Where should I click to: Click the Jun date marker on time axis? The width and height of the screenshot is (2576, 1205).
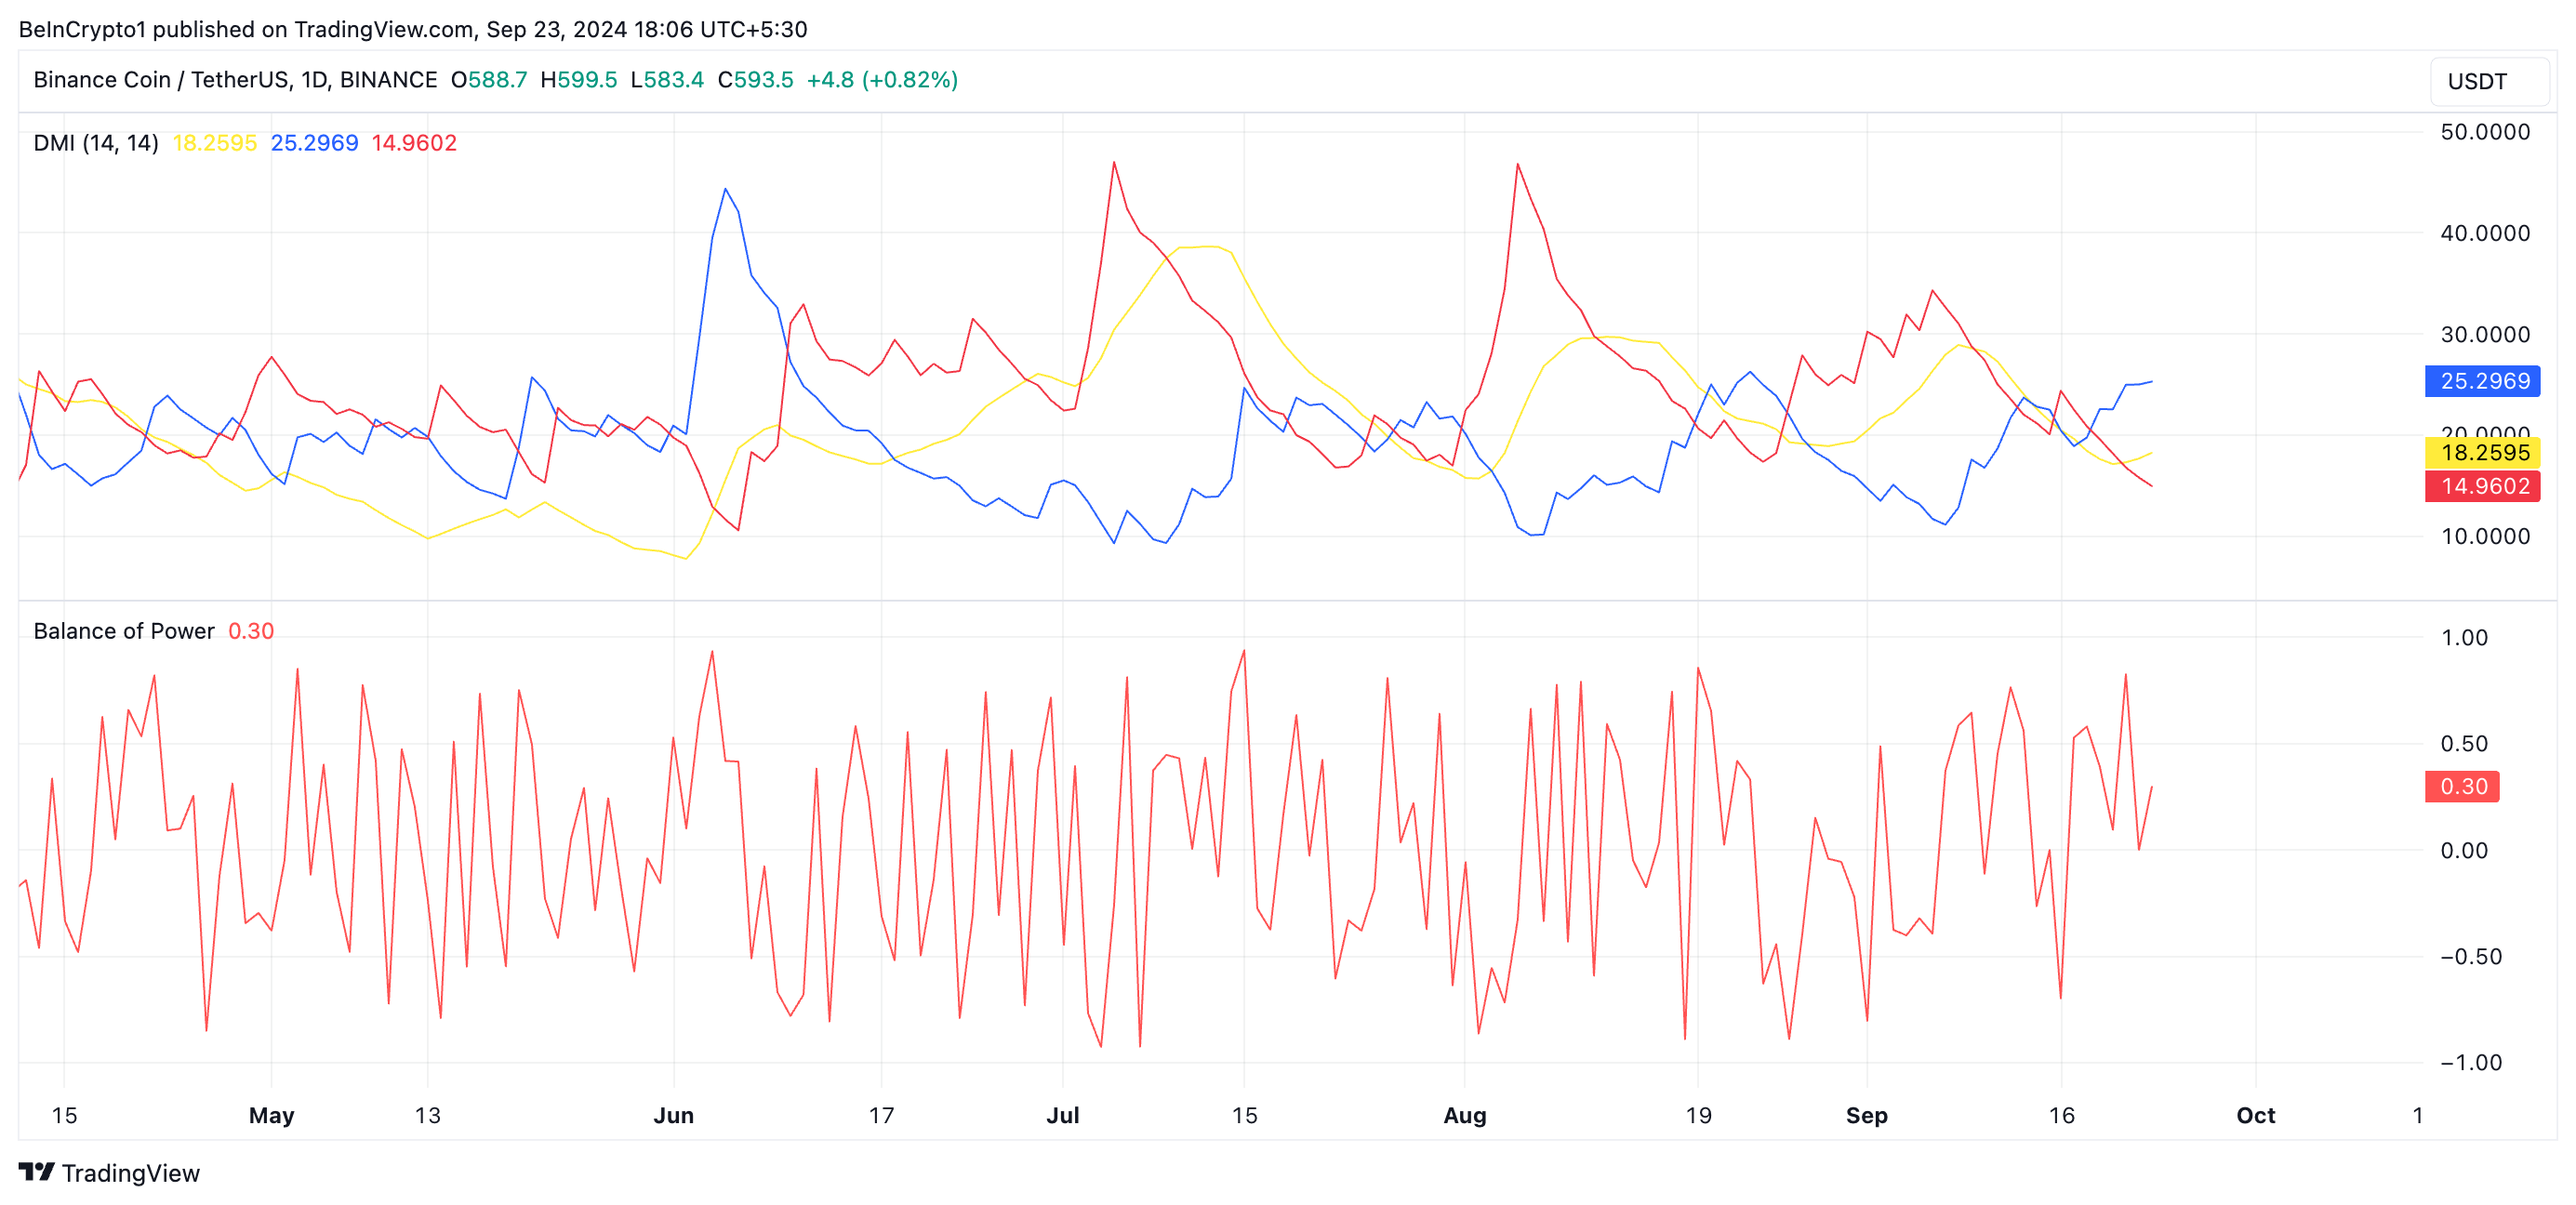pos(673,1115)
